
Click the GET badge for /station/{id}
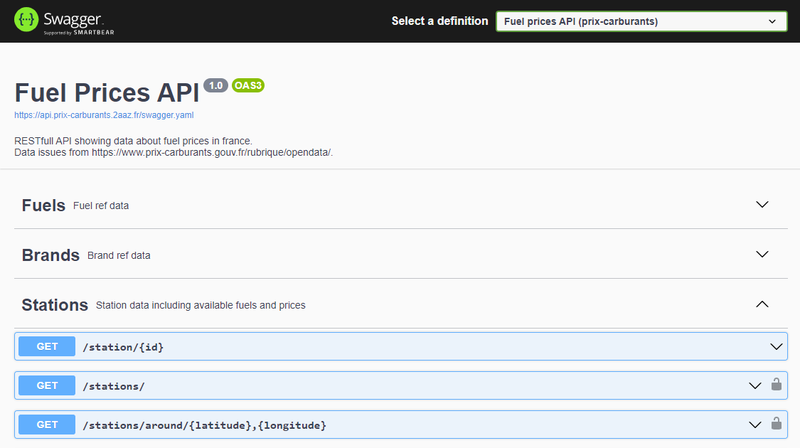point(48,346)
